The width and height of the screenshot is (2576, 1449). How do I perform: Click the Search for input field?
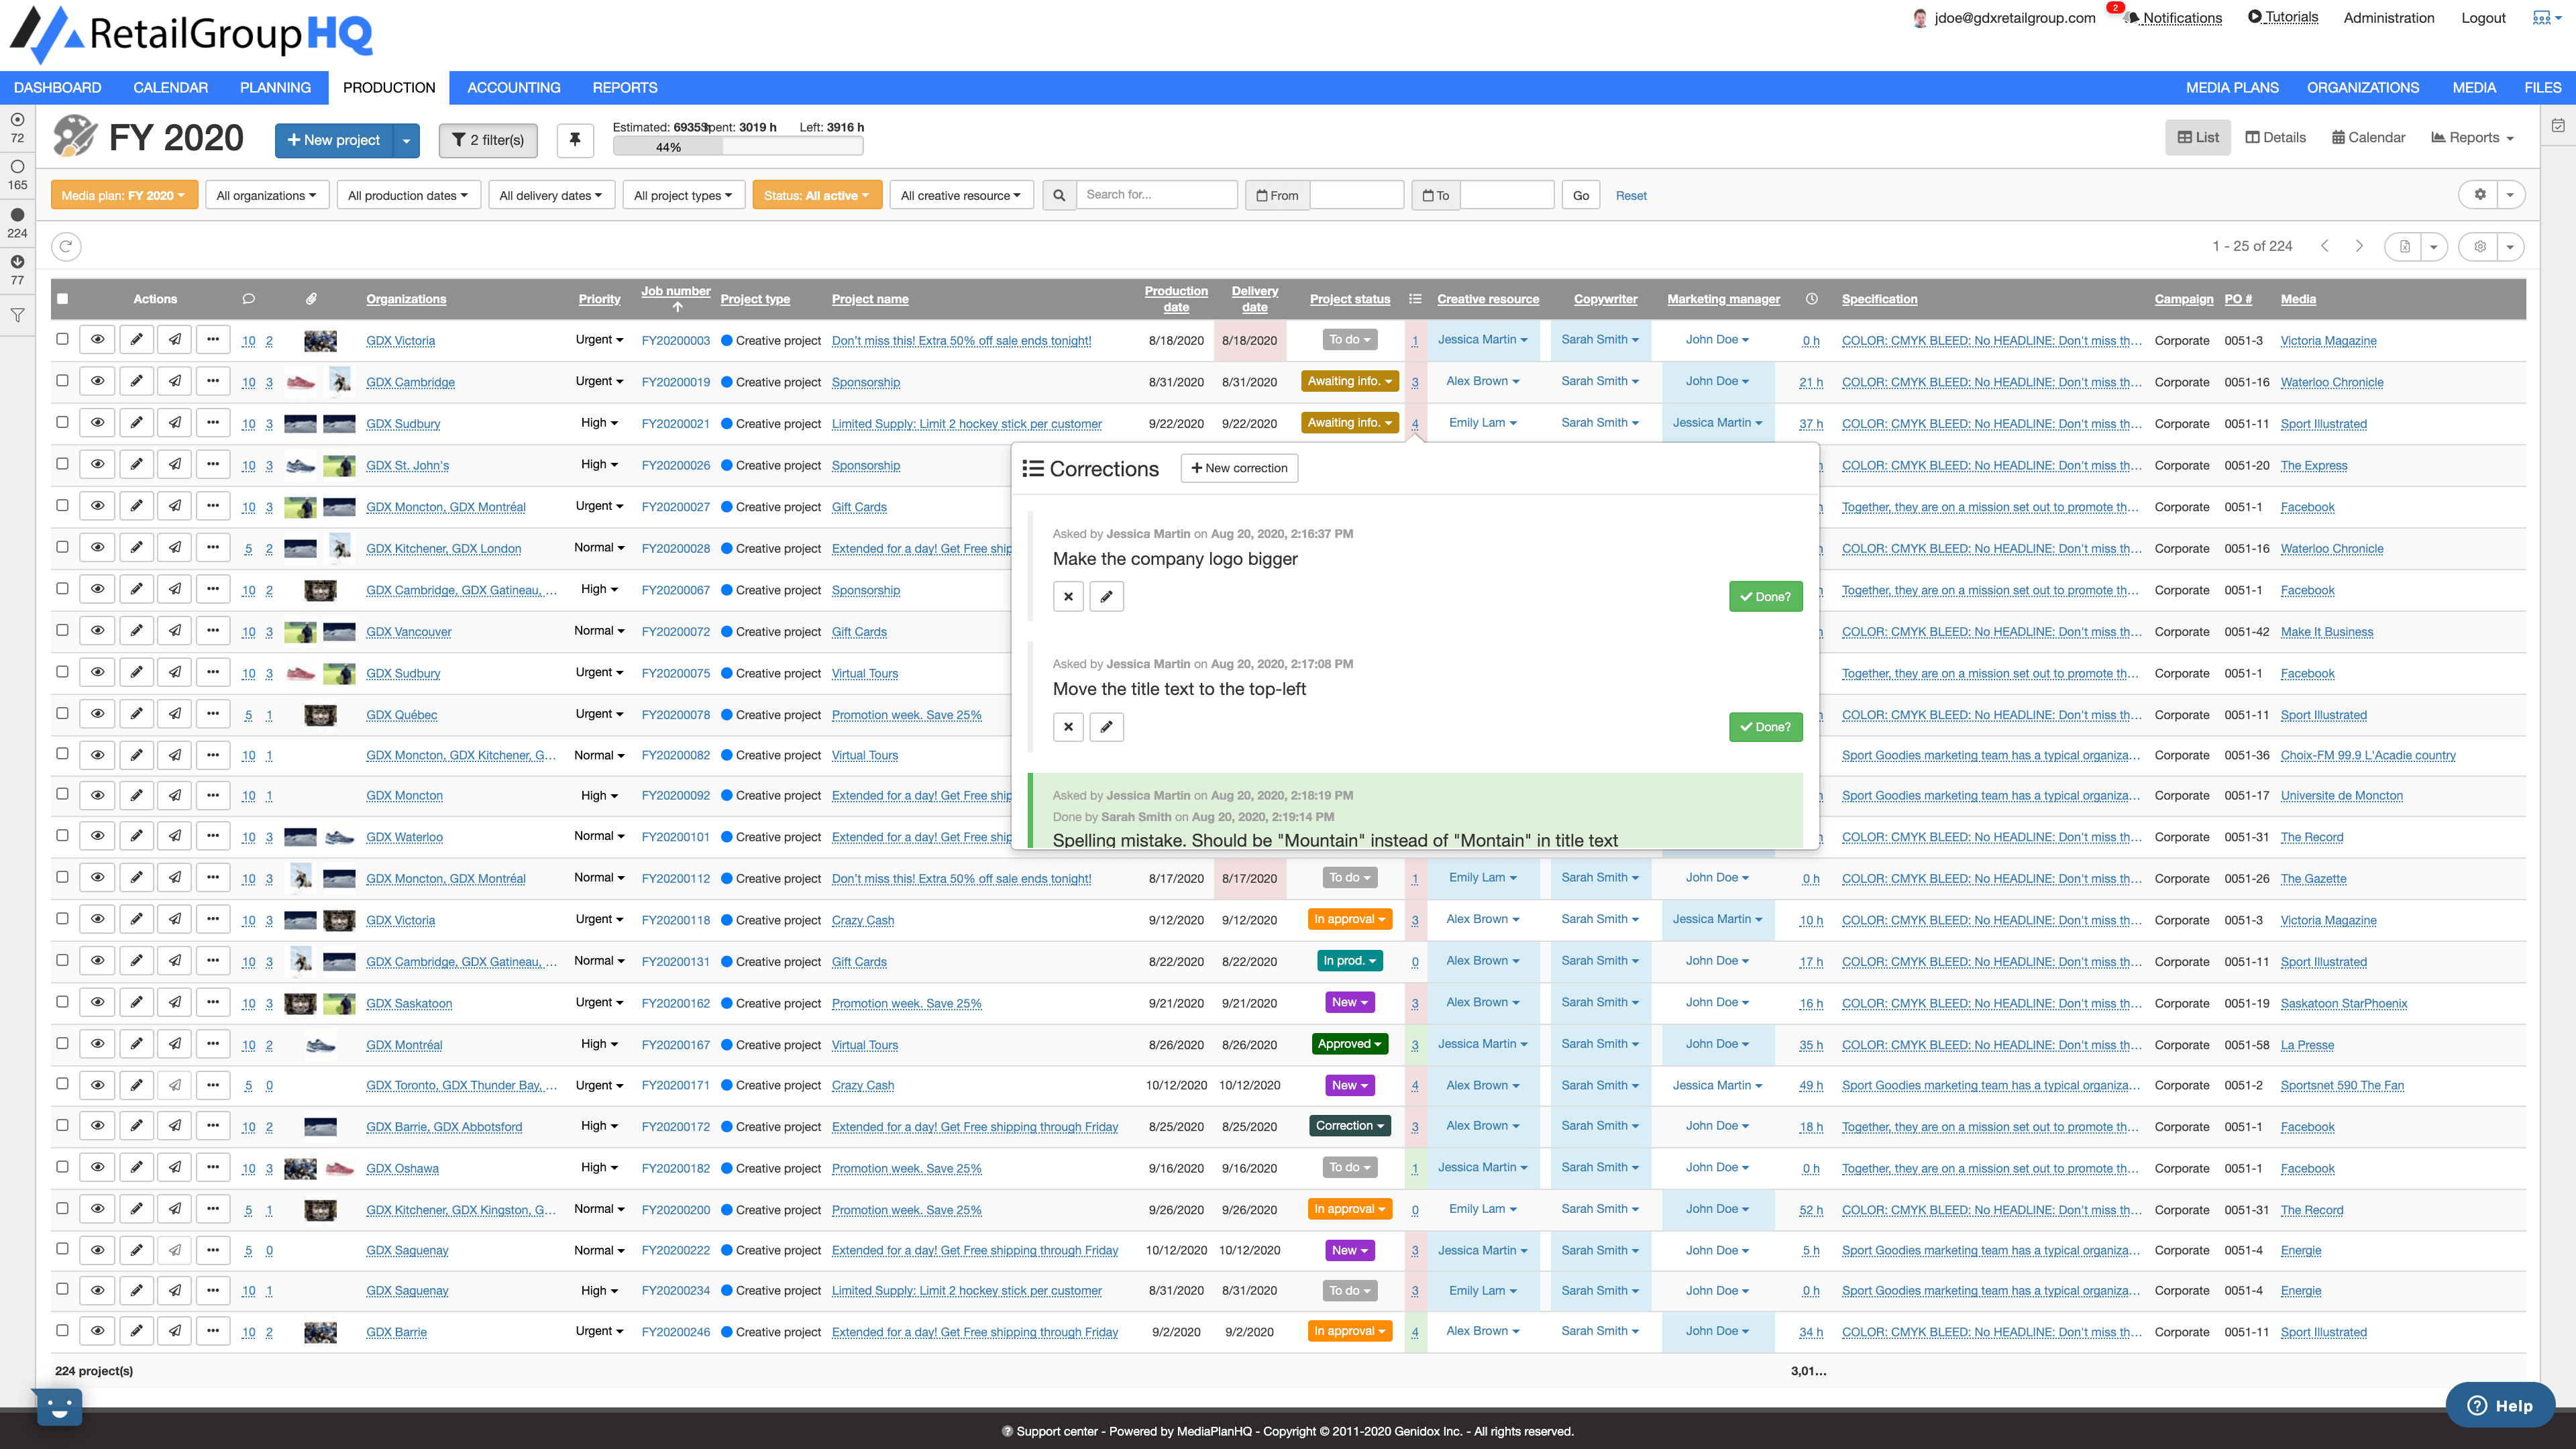coord(1155,195)
